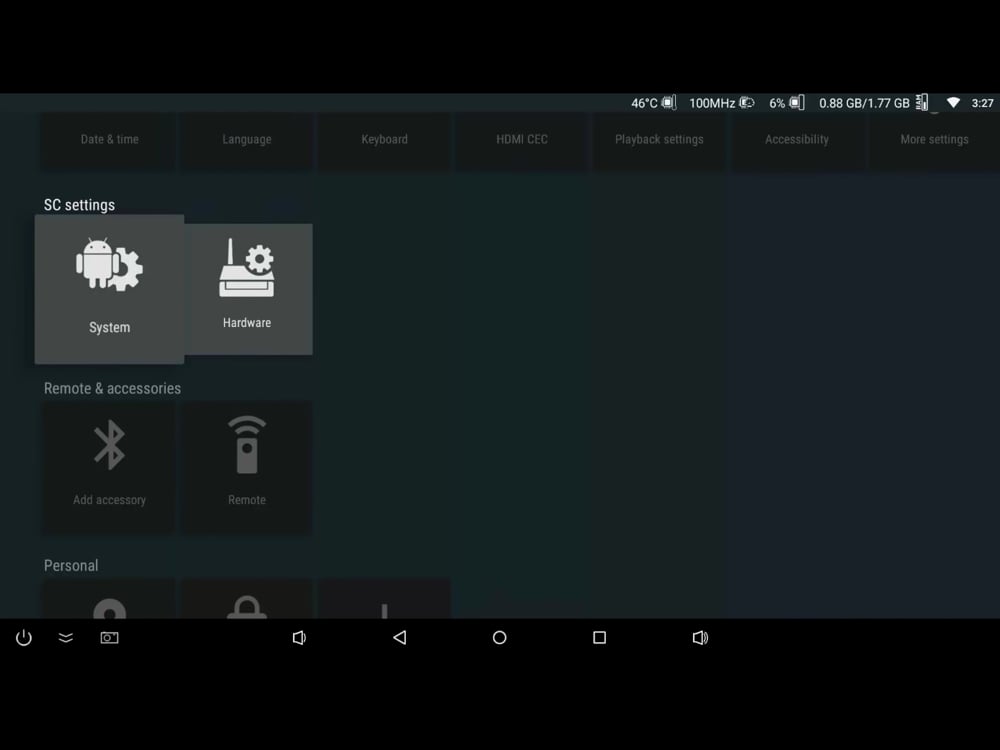Viewport: 1000px width, 750px height.
Task: Click the CPU temperature indicator showing 46°C
Action: (x=648, y=102)
